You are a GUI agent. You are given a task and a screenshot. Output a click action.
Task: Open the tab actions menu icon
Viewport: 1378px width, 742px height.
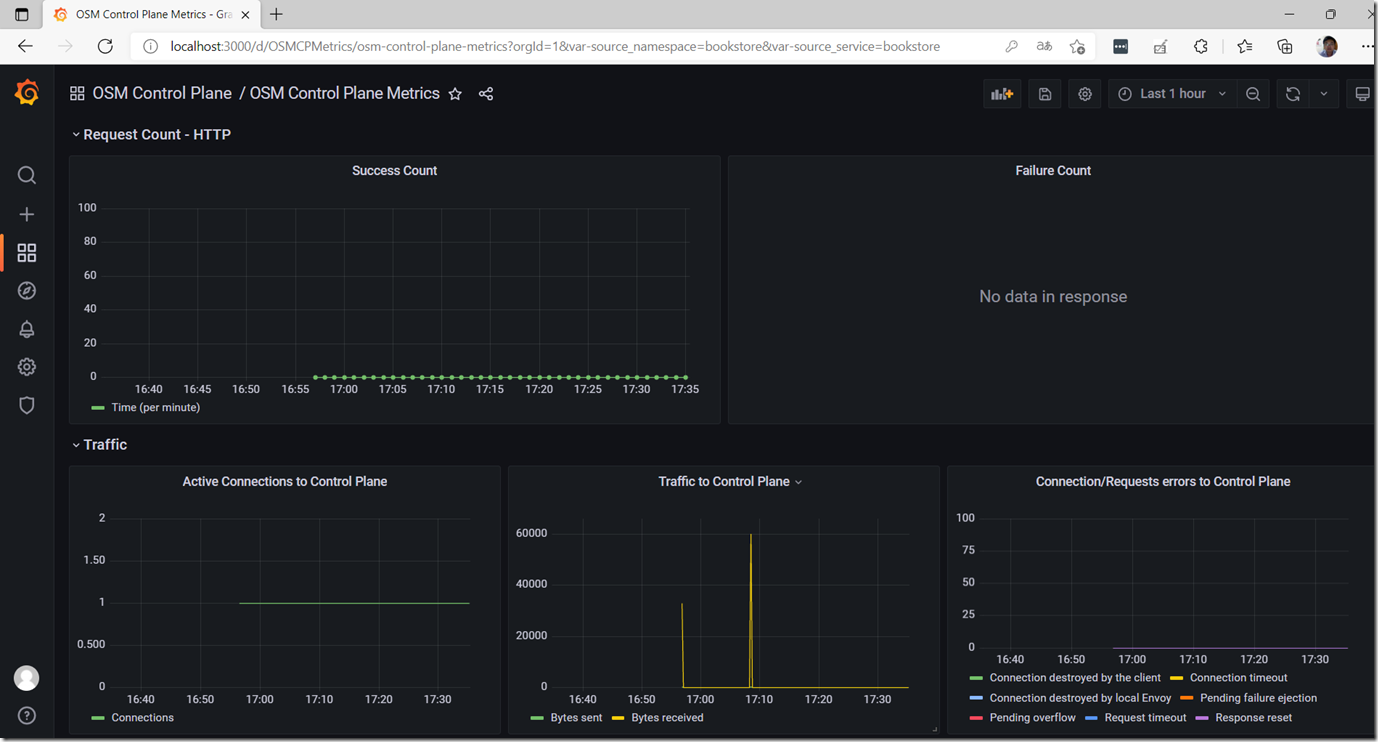(22, 15)
